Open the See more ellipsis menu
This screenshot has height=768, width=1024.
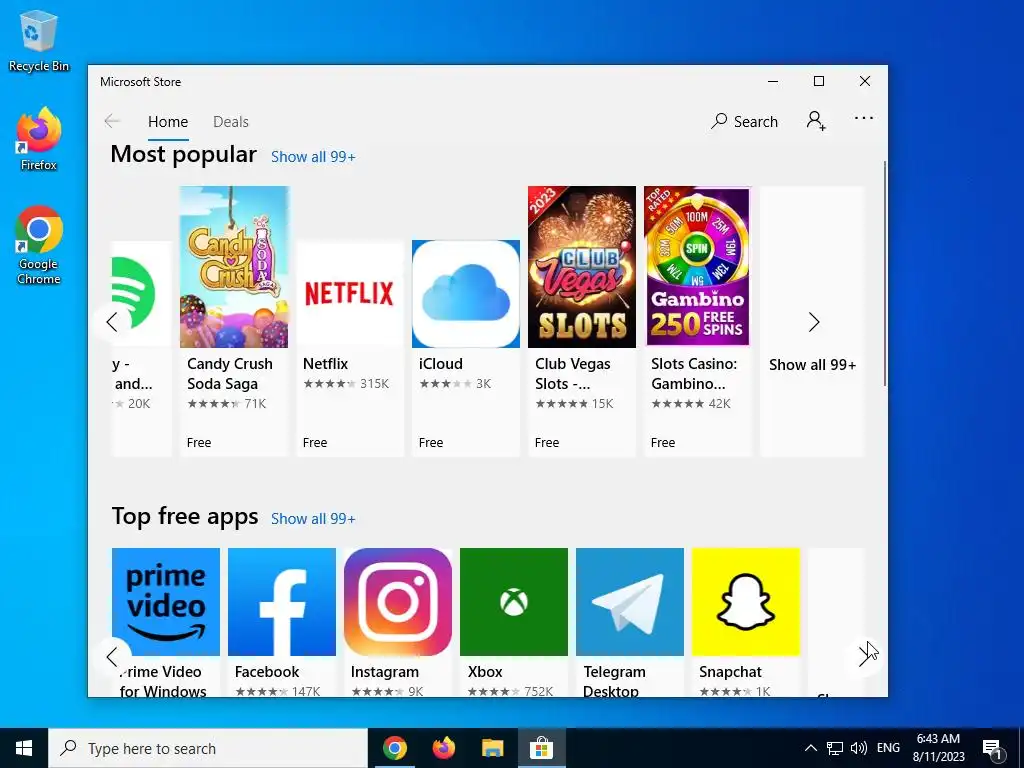[863, 118]
